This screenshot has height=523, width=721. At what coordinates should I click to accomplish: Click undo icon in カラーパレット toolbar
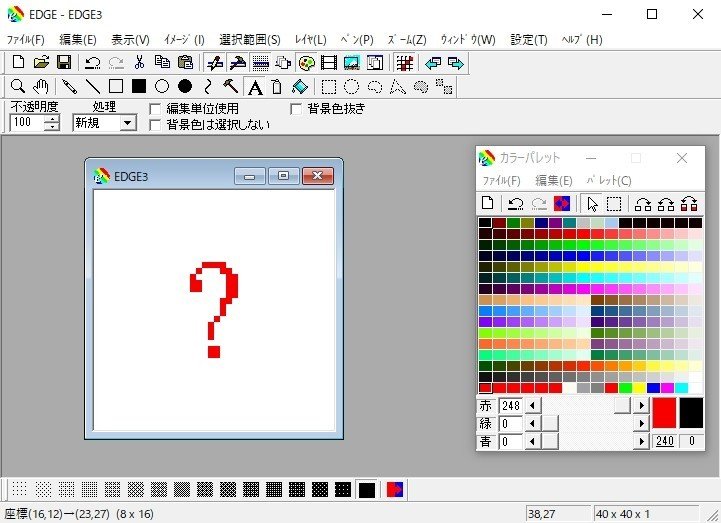tap(515, 203)
